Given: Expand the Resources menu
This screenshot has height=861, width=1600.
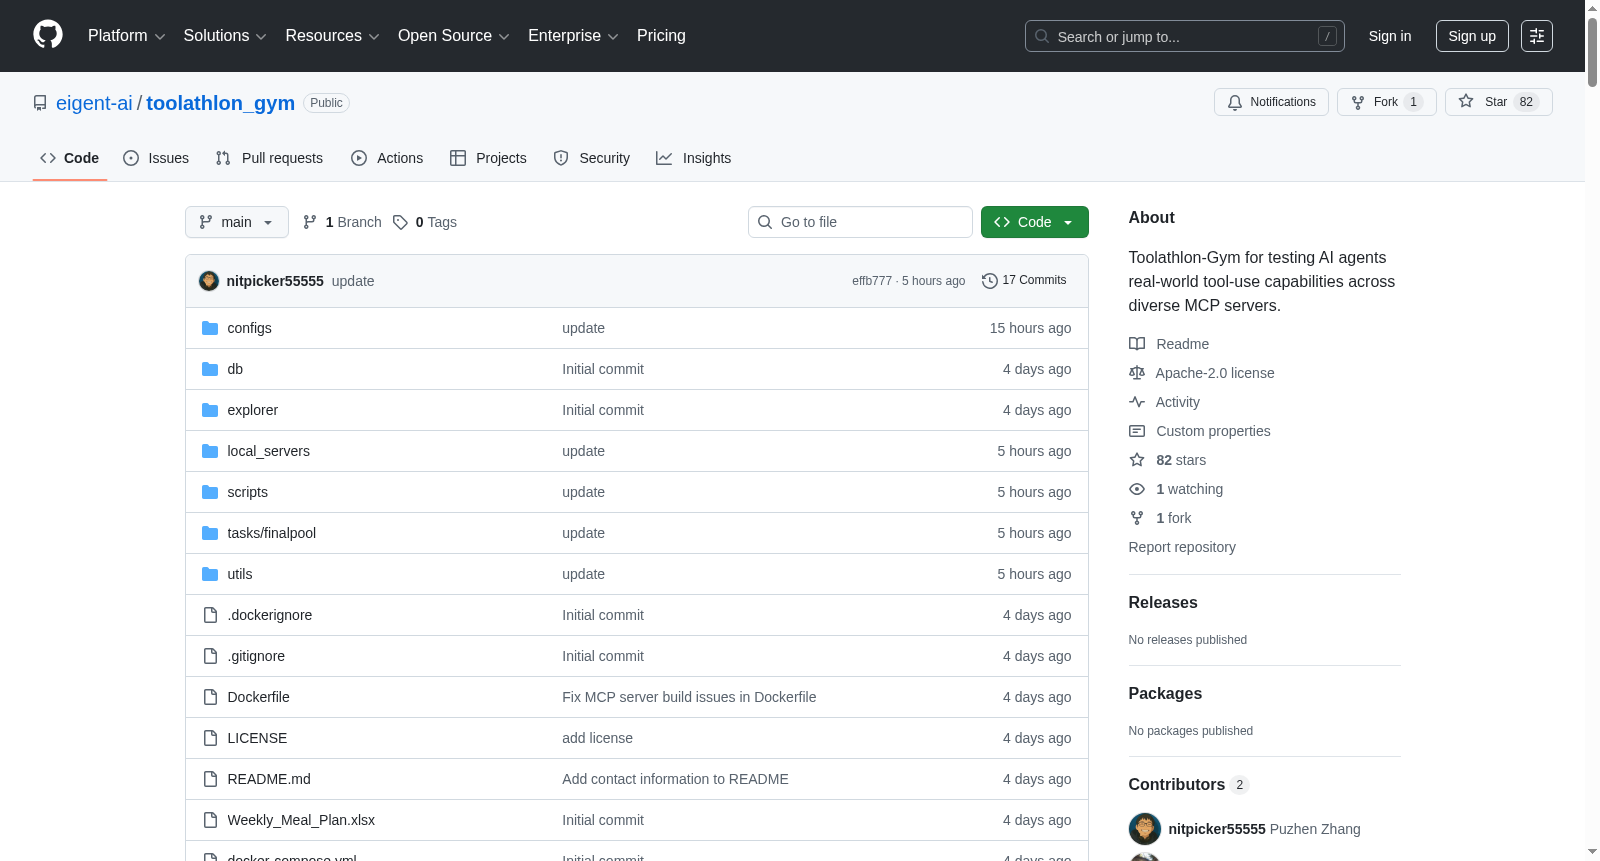Looking at the screenshot, I should point(333,36).
